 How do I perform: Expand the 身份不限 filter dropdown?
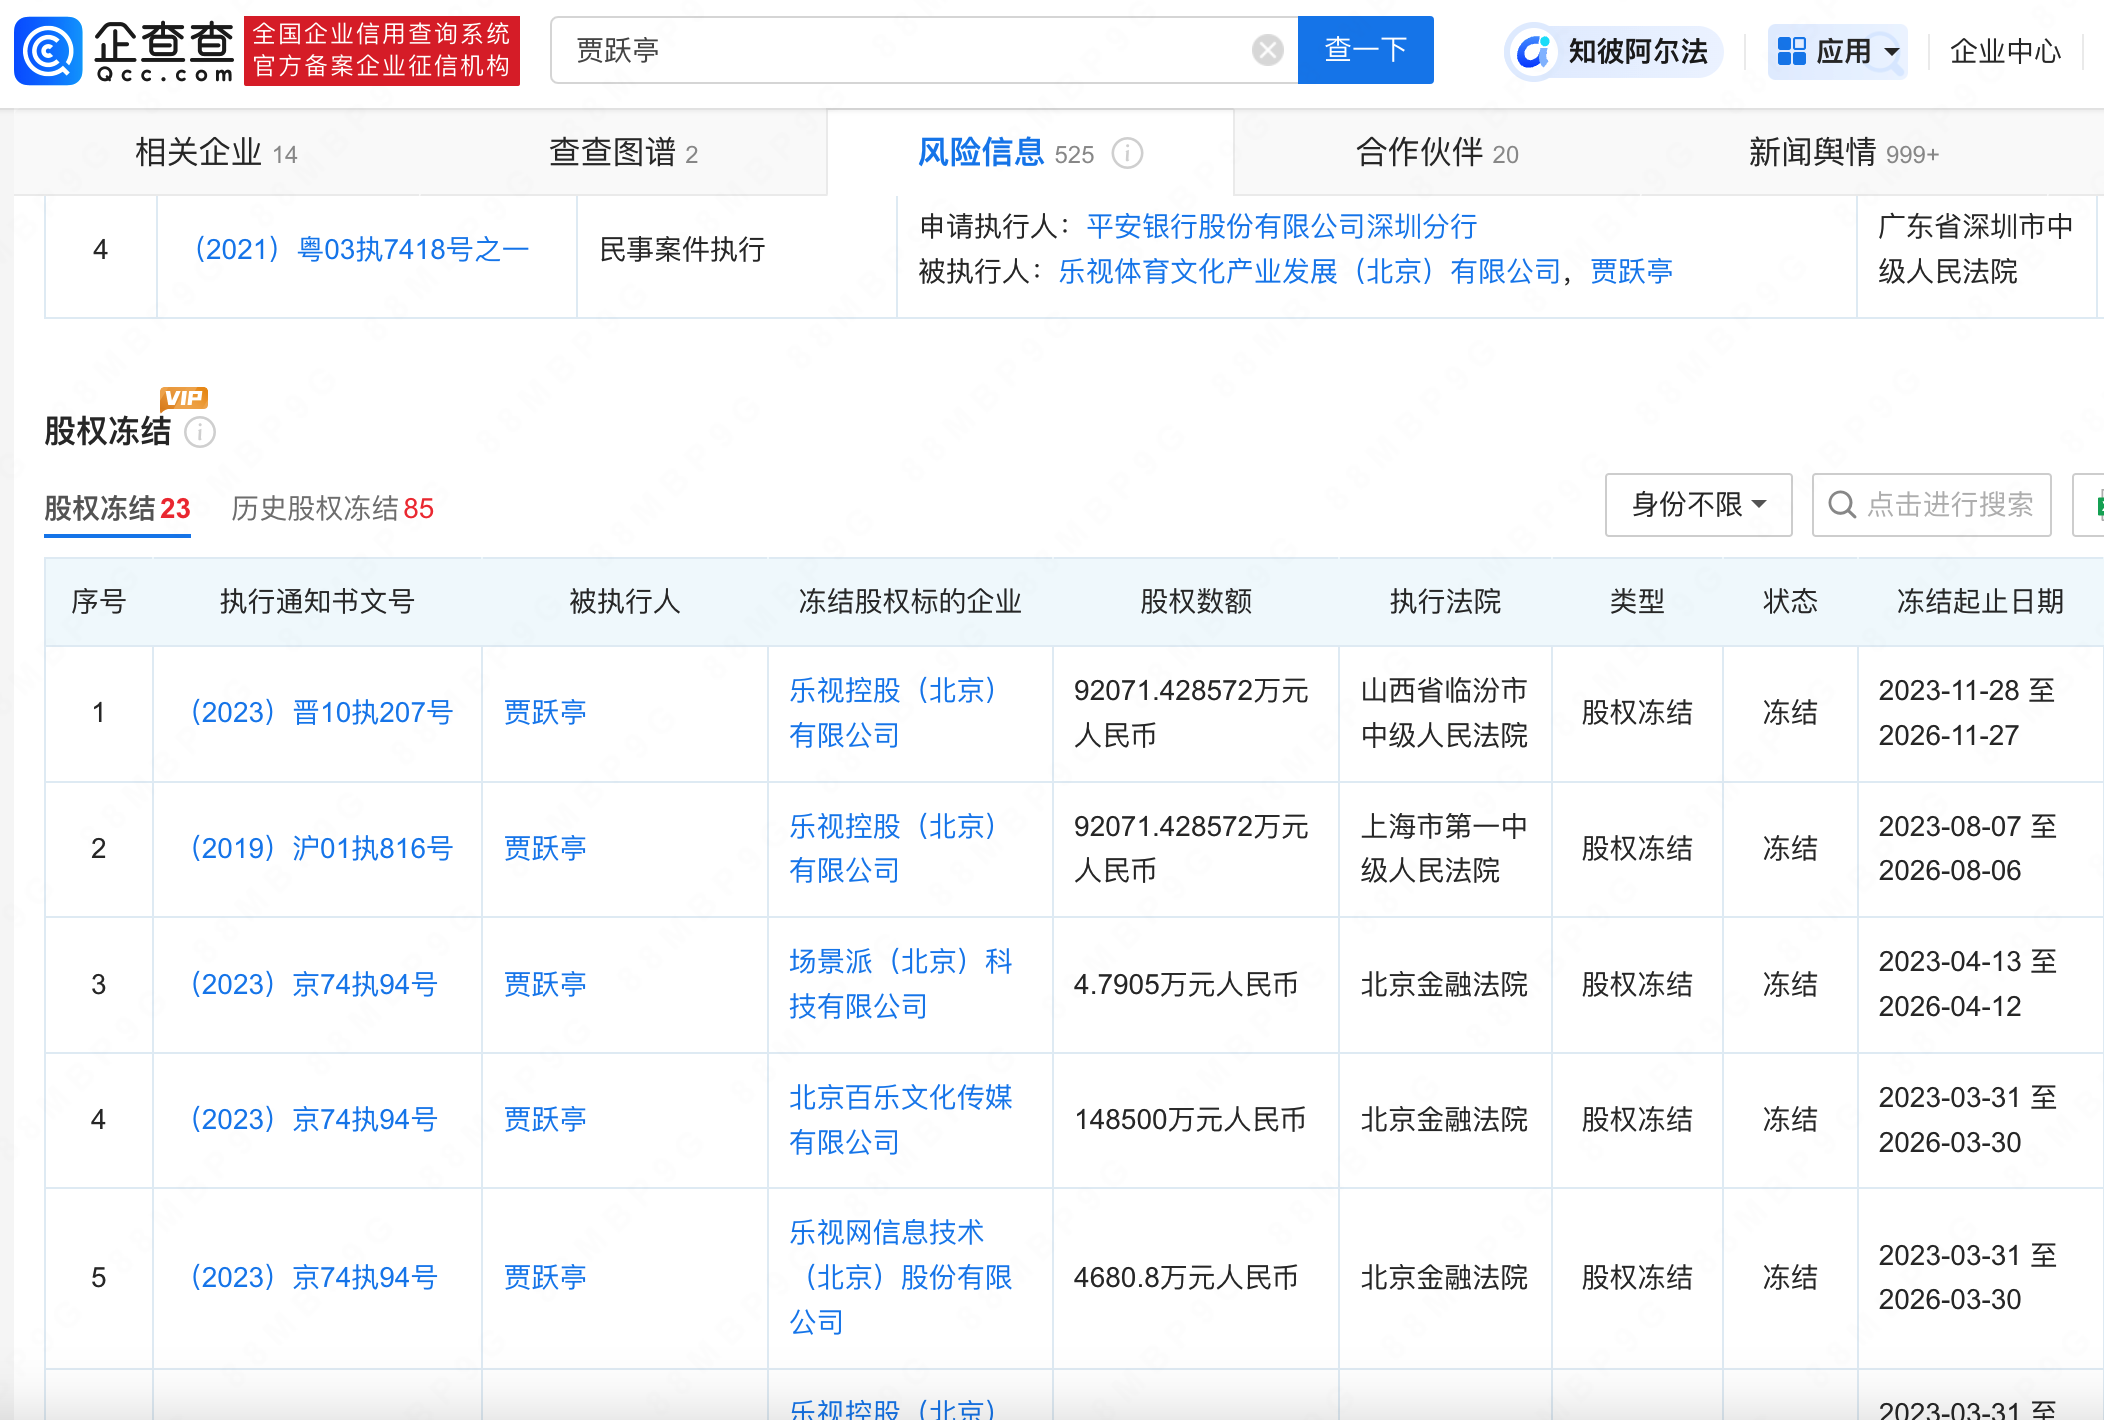click(1698, 505)
